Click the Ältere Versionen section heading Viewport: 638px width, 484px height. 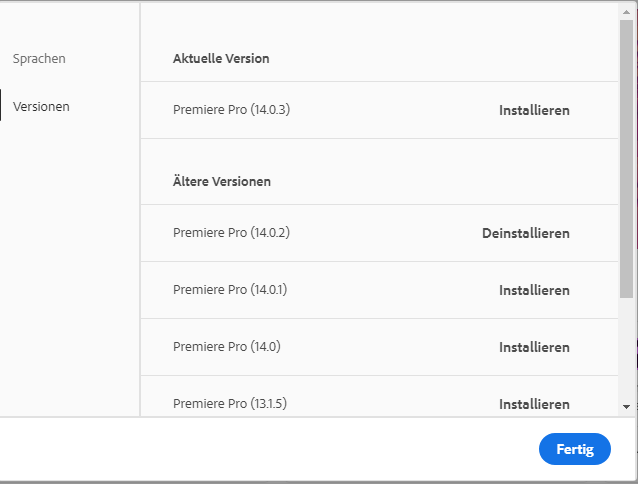[x=222, y=182]
